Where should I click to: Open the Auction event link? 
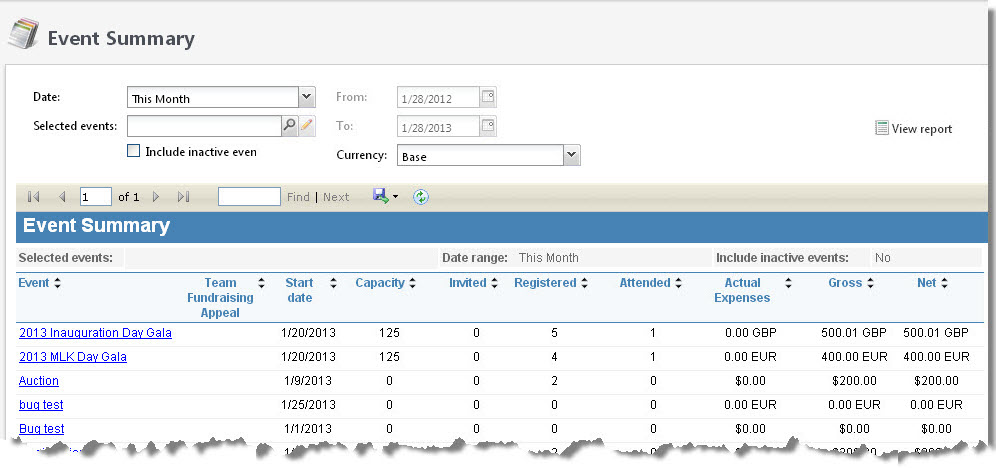39,381
